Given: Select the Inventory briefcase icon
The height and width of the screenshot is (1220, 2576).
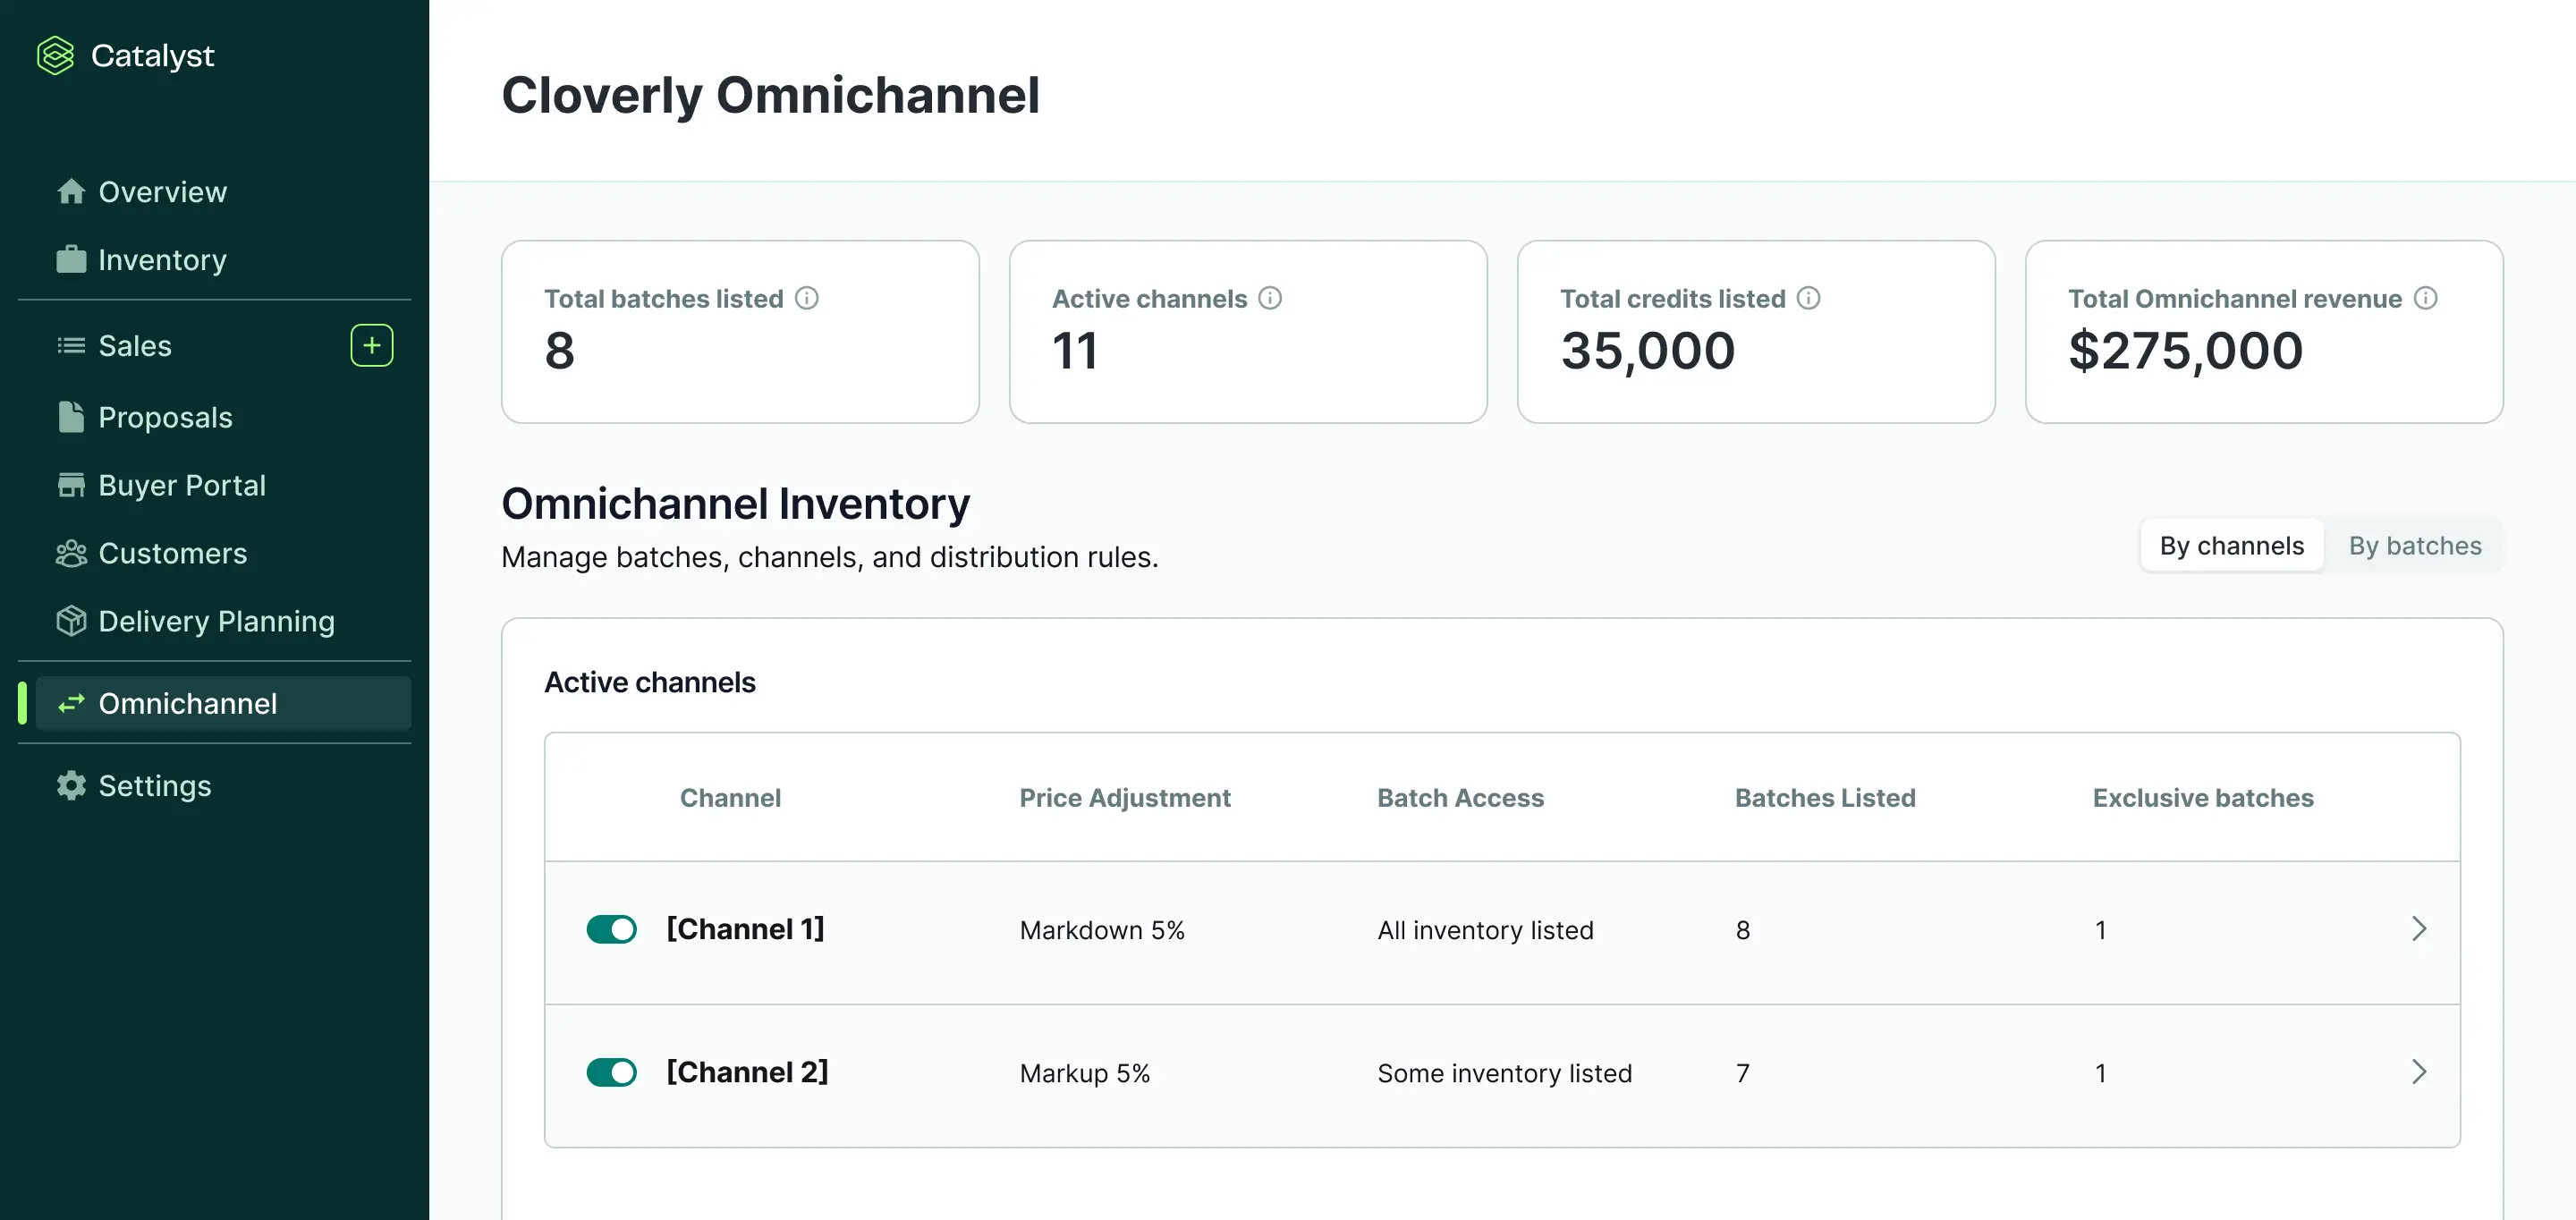Looking at the screenshot, I should [71, 259].
